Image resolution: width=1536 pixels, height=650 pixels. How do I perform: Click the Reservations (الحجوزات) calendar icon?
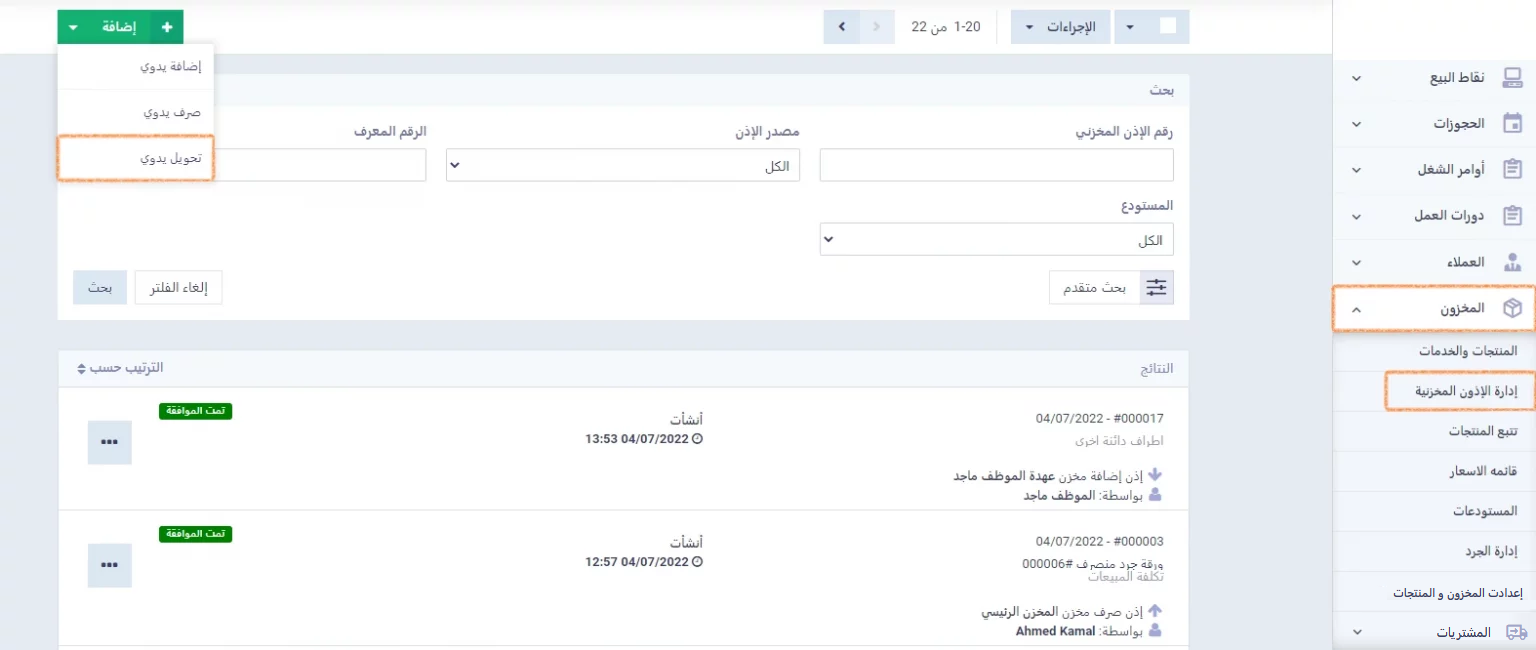[x=1512, y=124]
